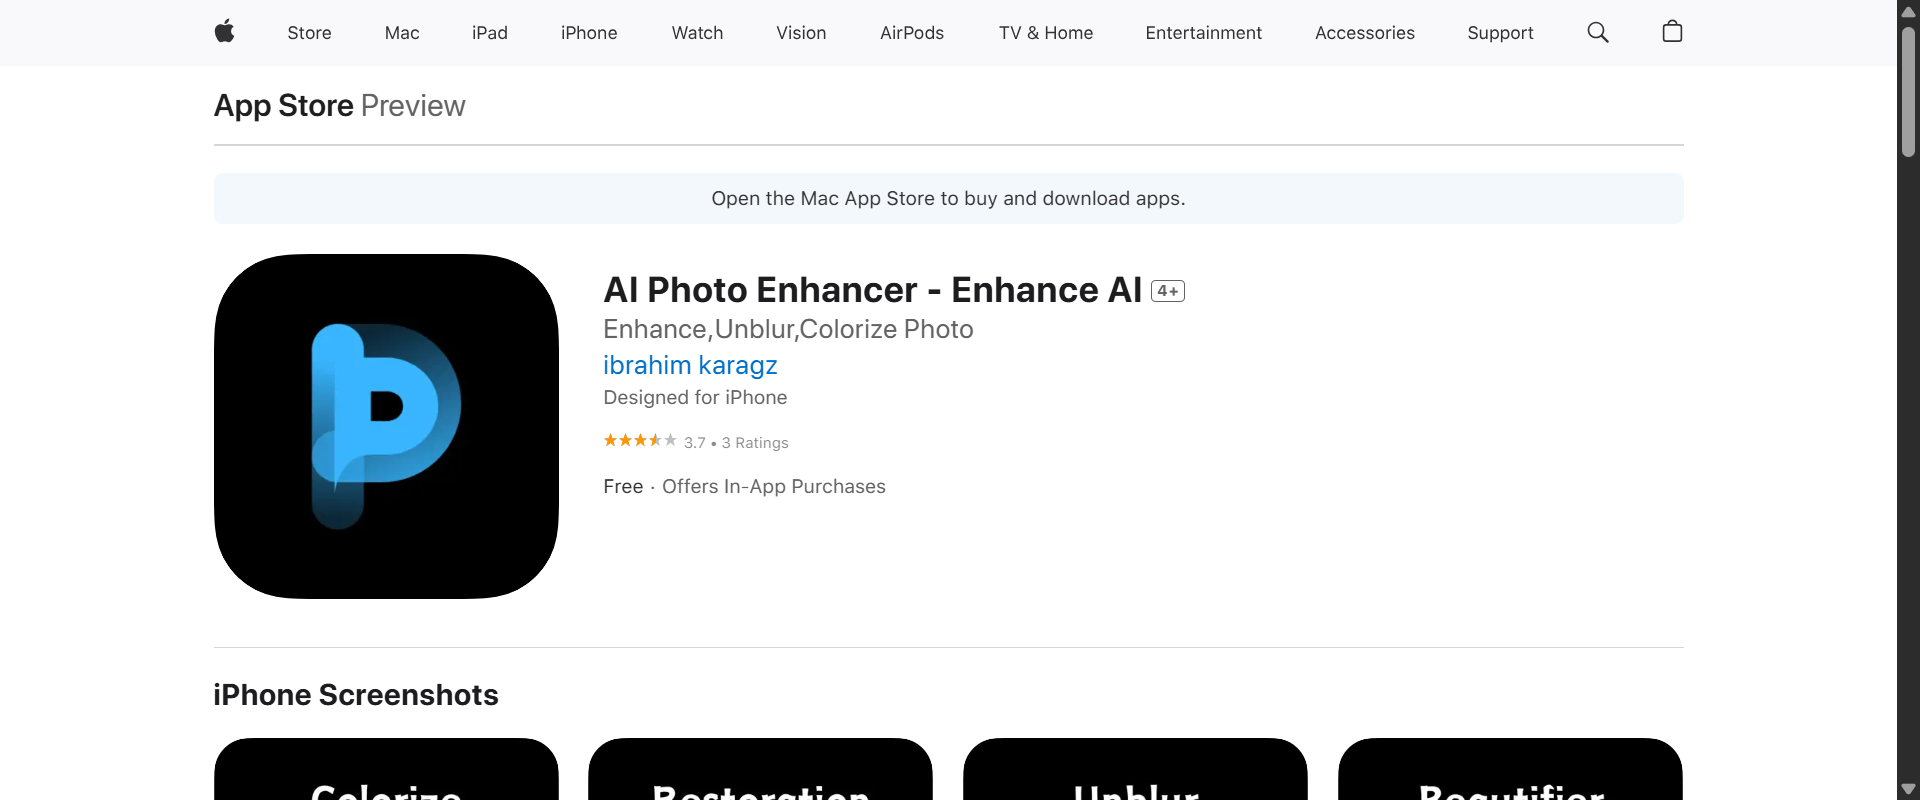Viewport: 1920px width, 800px height.
Task: Open the Watch section
Action: point(697,32)
